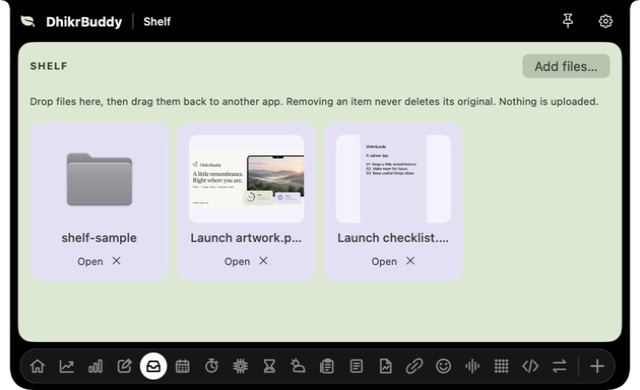Open the swap arrows icon

coord(559,366)
